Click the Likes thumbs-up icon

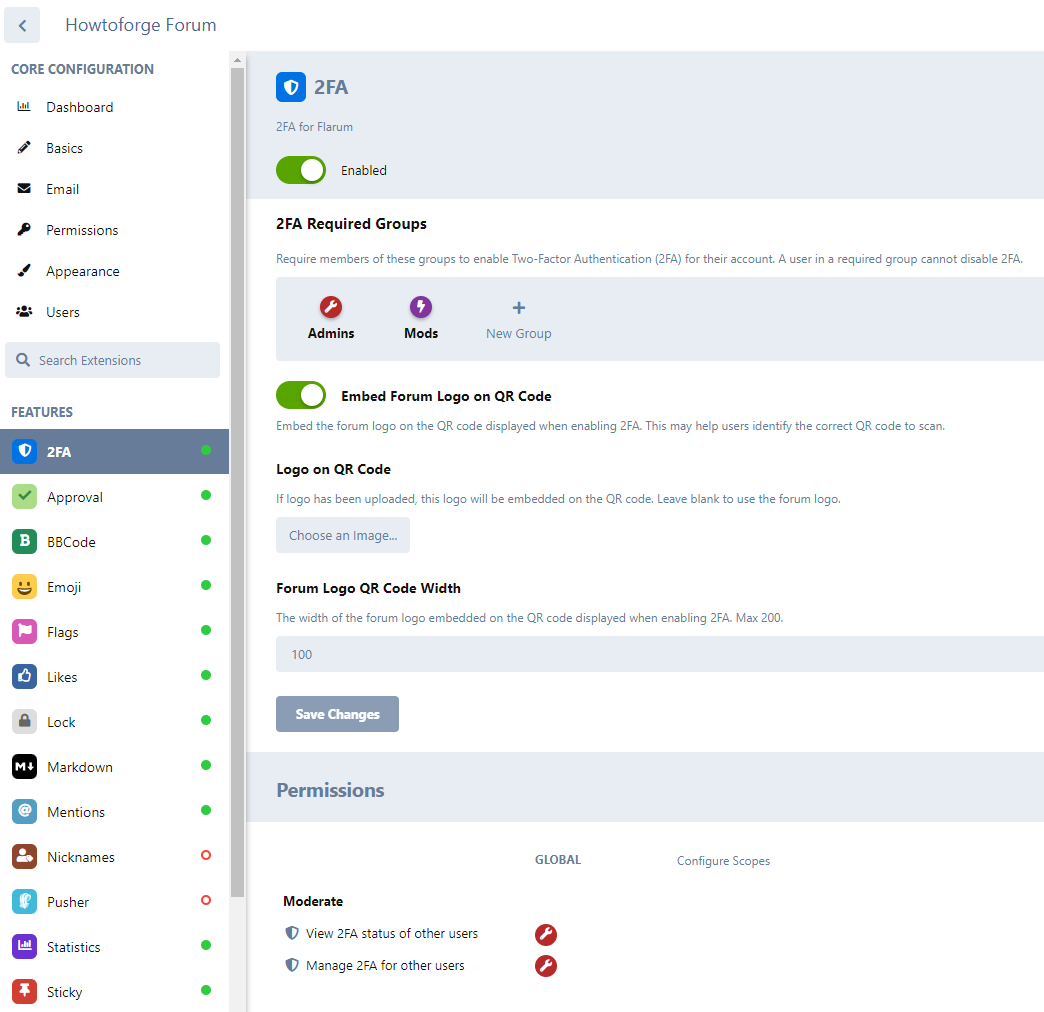point(24,677)
